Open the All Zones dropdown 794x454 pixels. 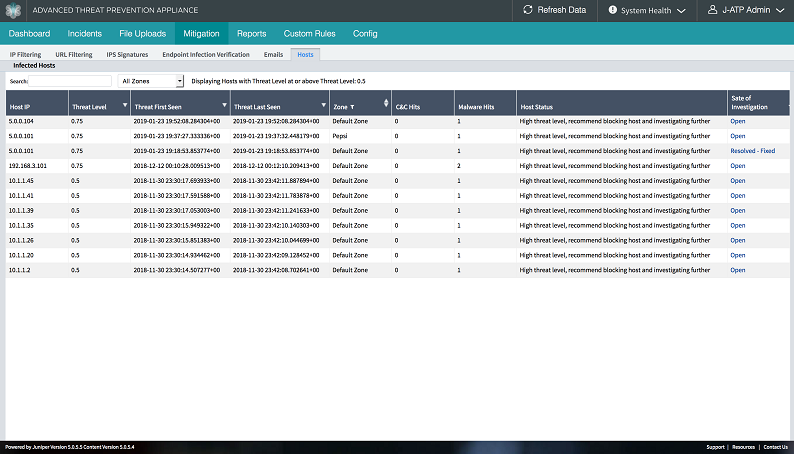coord(151,80)
